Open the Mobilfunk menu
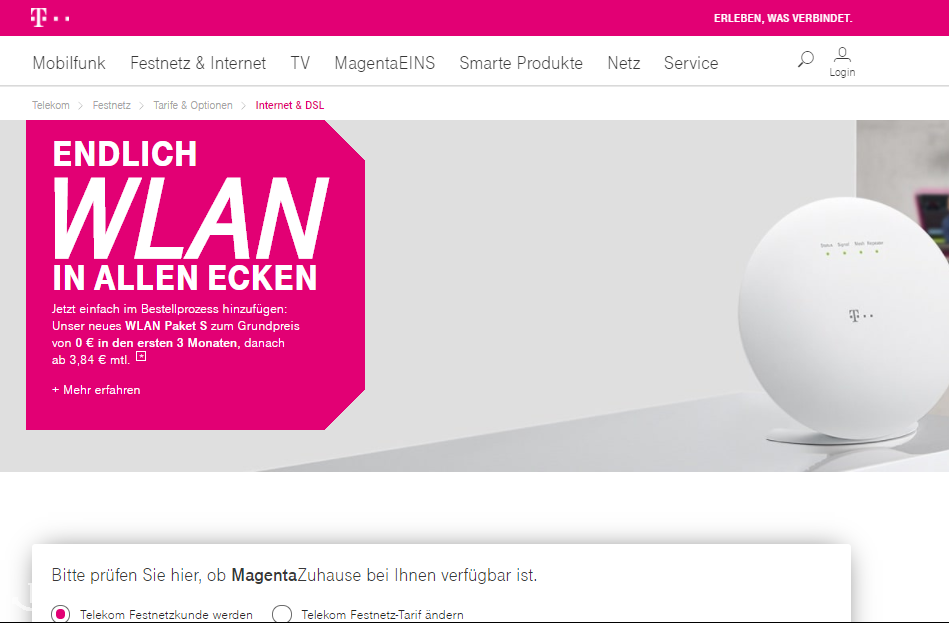Screen dimensions: 949x623 point(69,63)
